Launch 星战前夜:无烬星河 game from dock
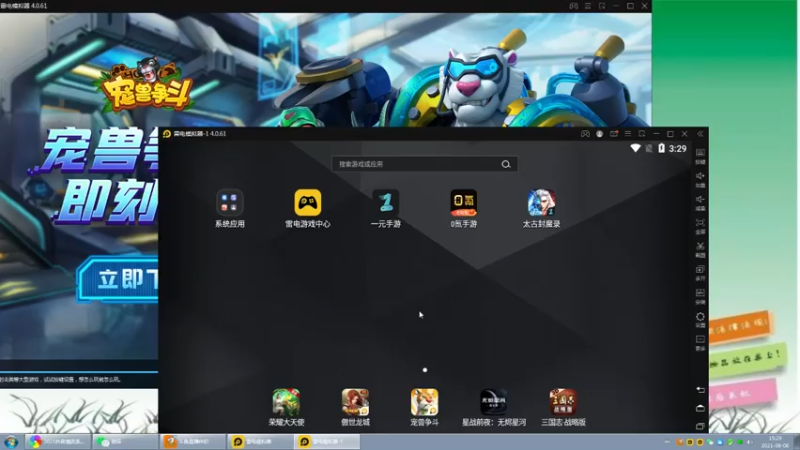Screen dimensions: 800x450 click(494, 402)
